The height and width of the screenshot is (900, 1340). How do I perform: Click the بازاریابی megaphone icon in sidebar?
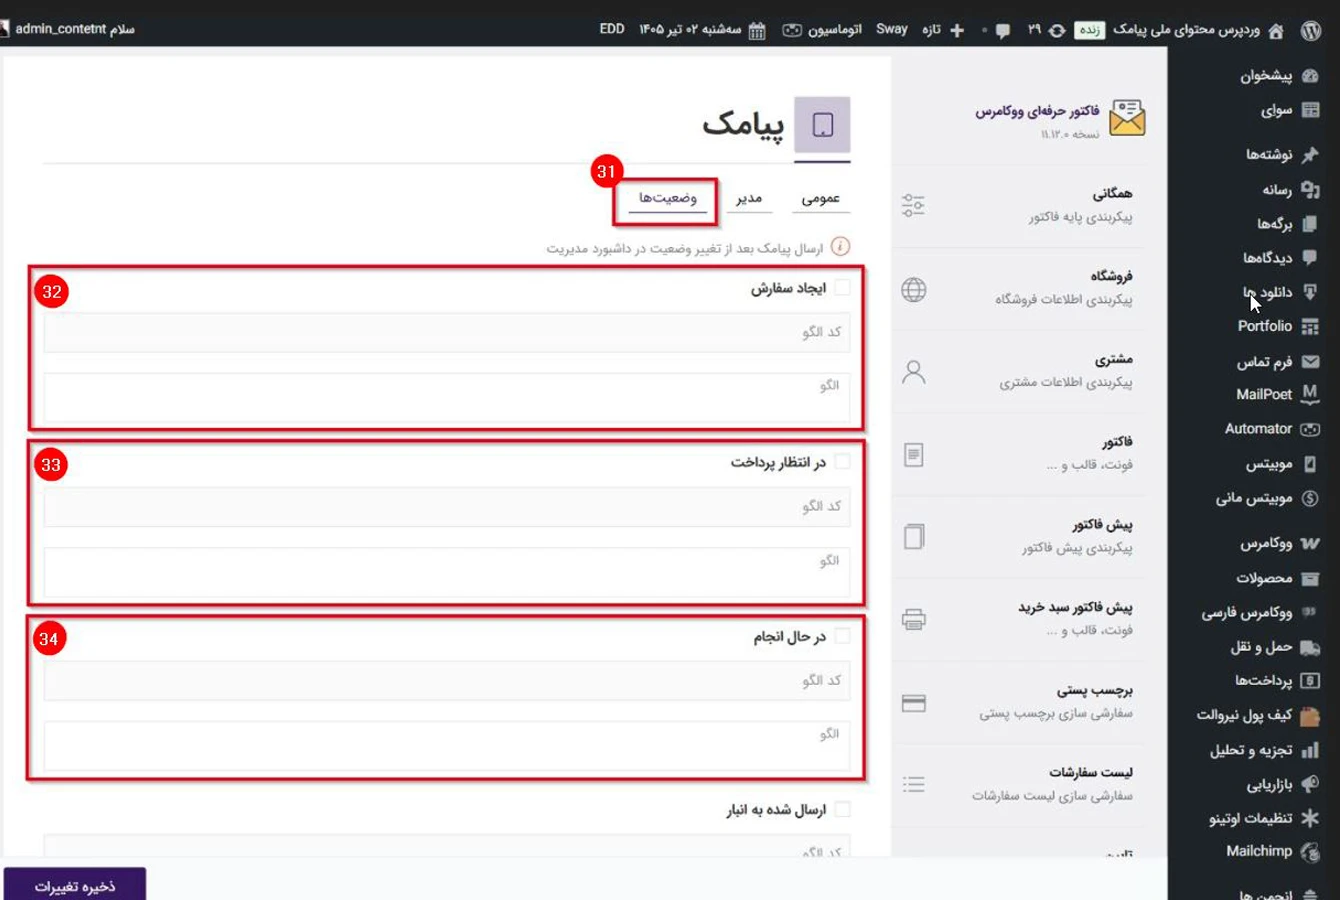(1310, 784)
